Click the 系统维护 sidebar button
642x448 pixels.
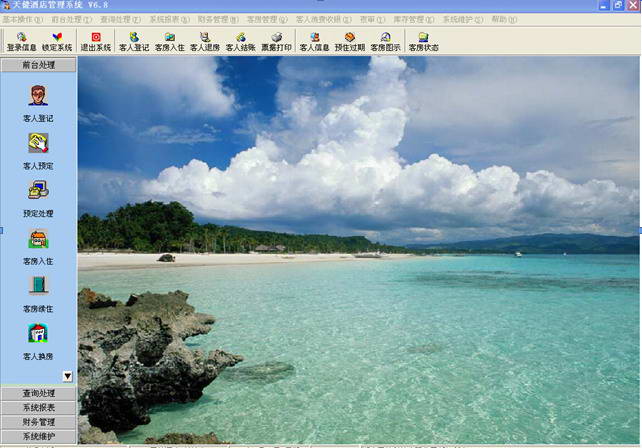pyautogui.click(x=38, y=436)
